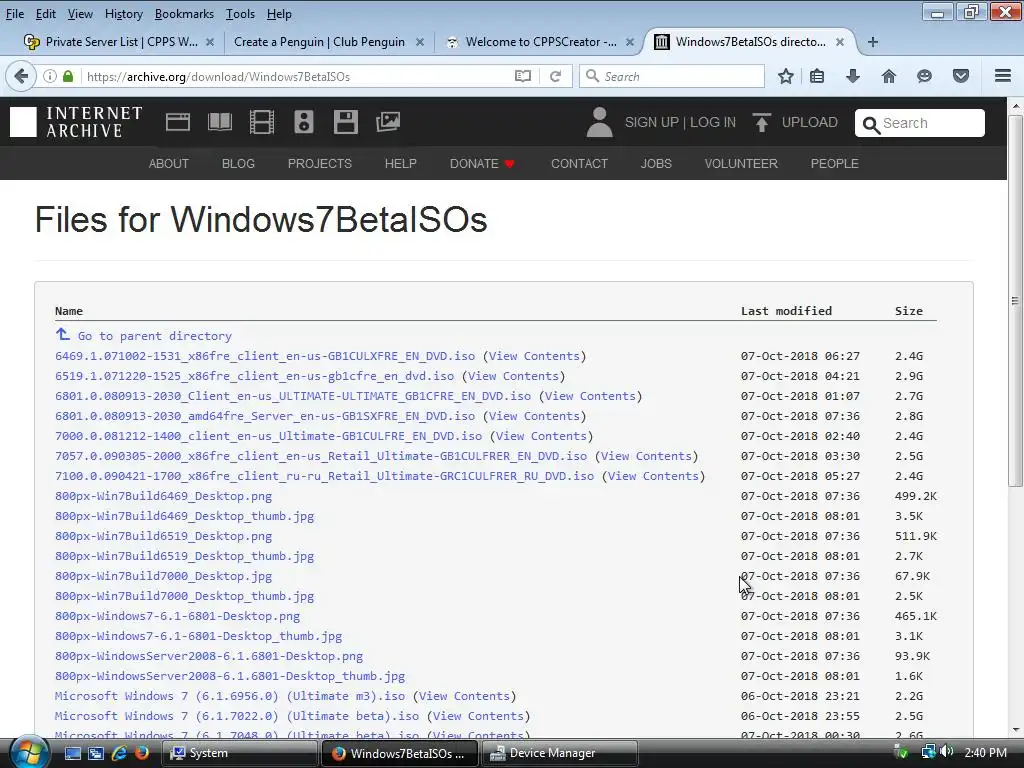Open Pocket icon in toolbar
Screen dimensions: 1024x768
click(961, 76)
